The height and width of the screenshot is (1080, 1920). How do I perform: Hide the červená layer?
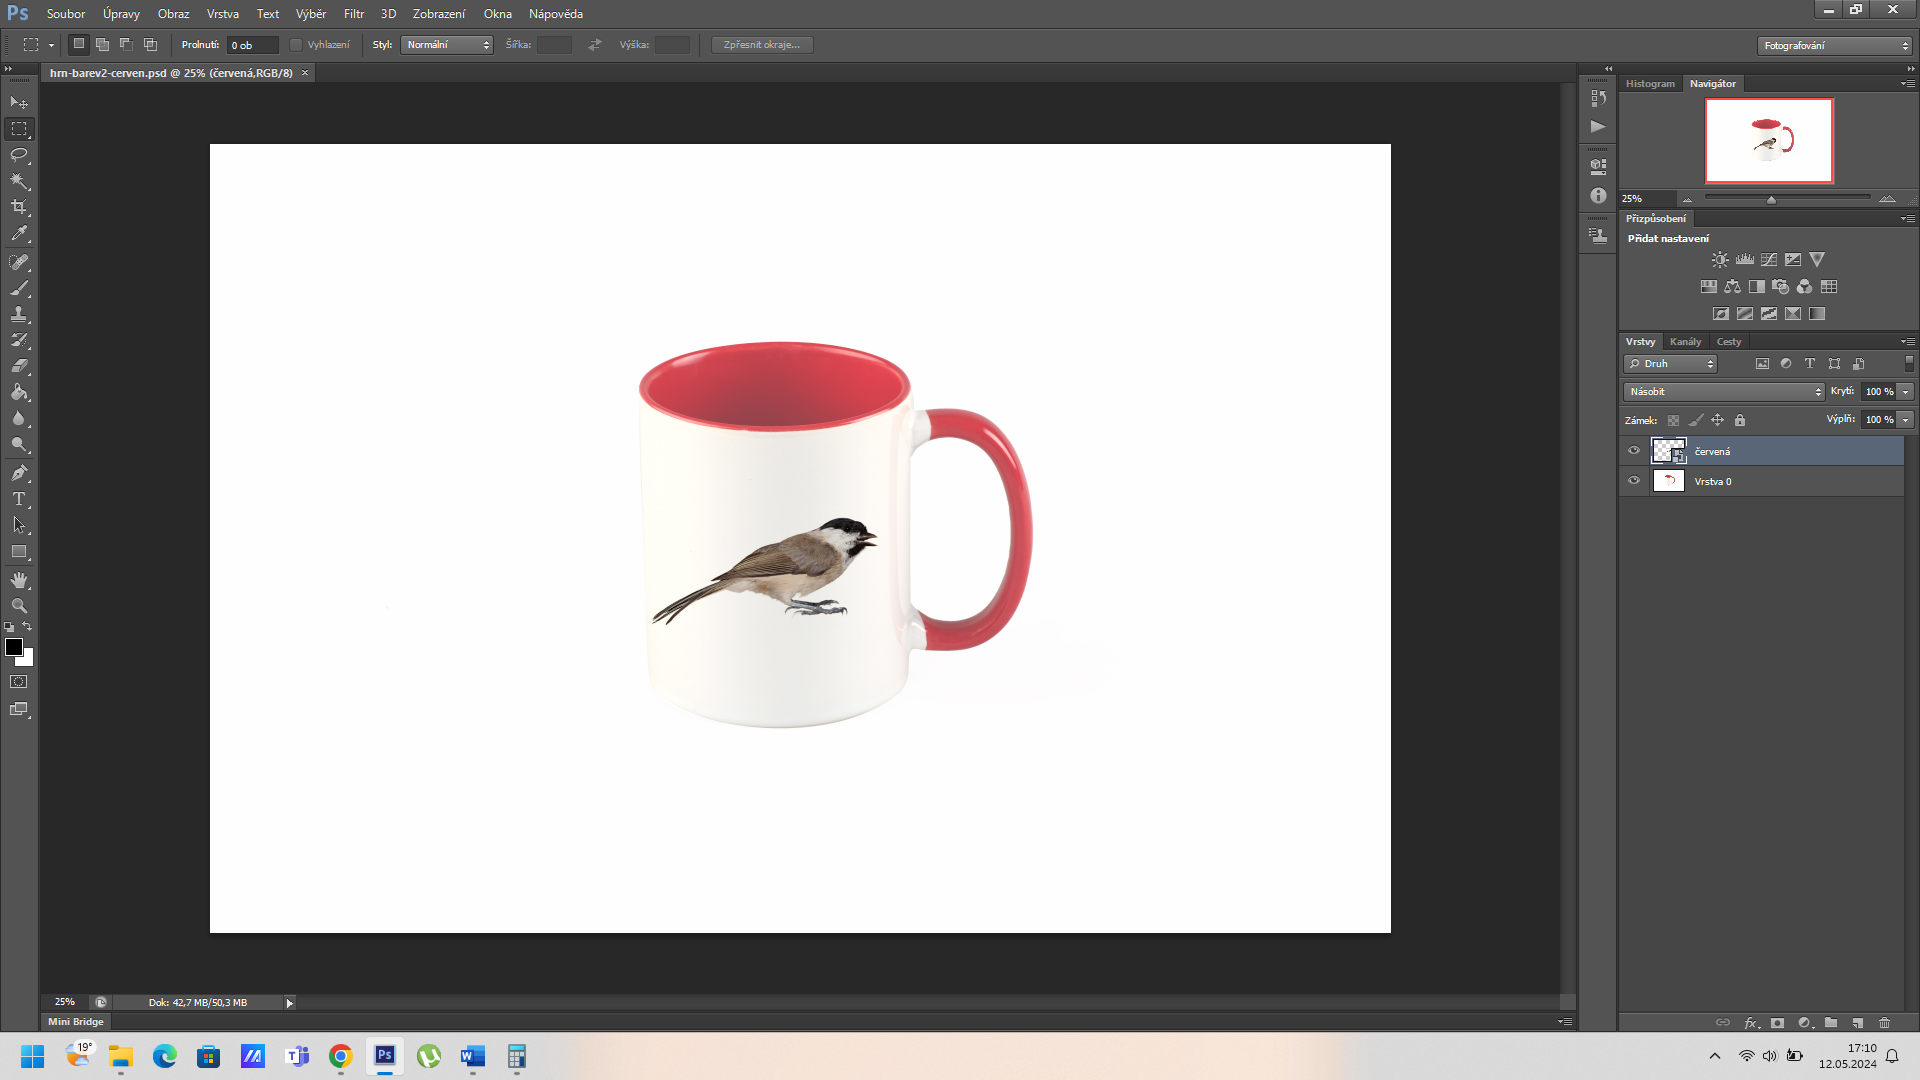[x=1634, y=451]
